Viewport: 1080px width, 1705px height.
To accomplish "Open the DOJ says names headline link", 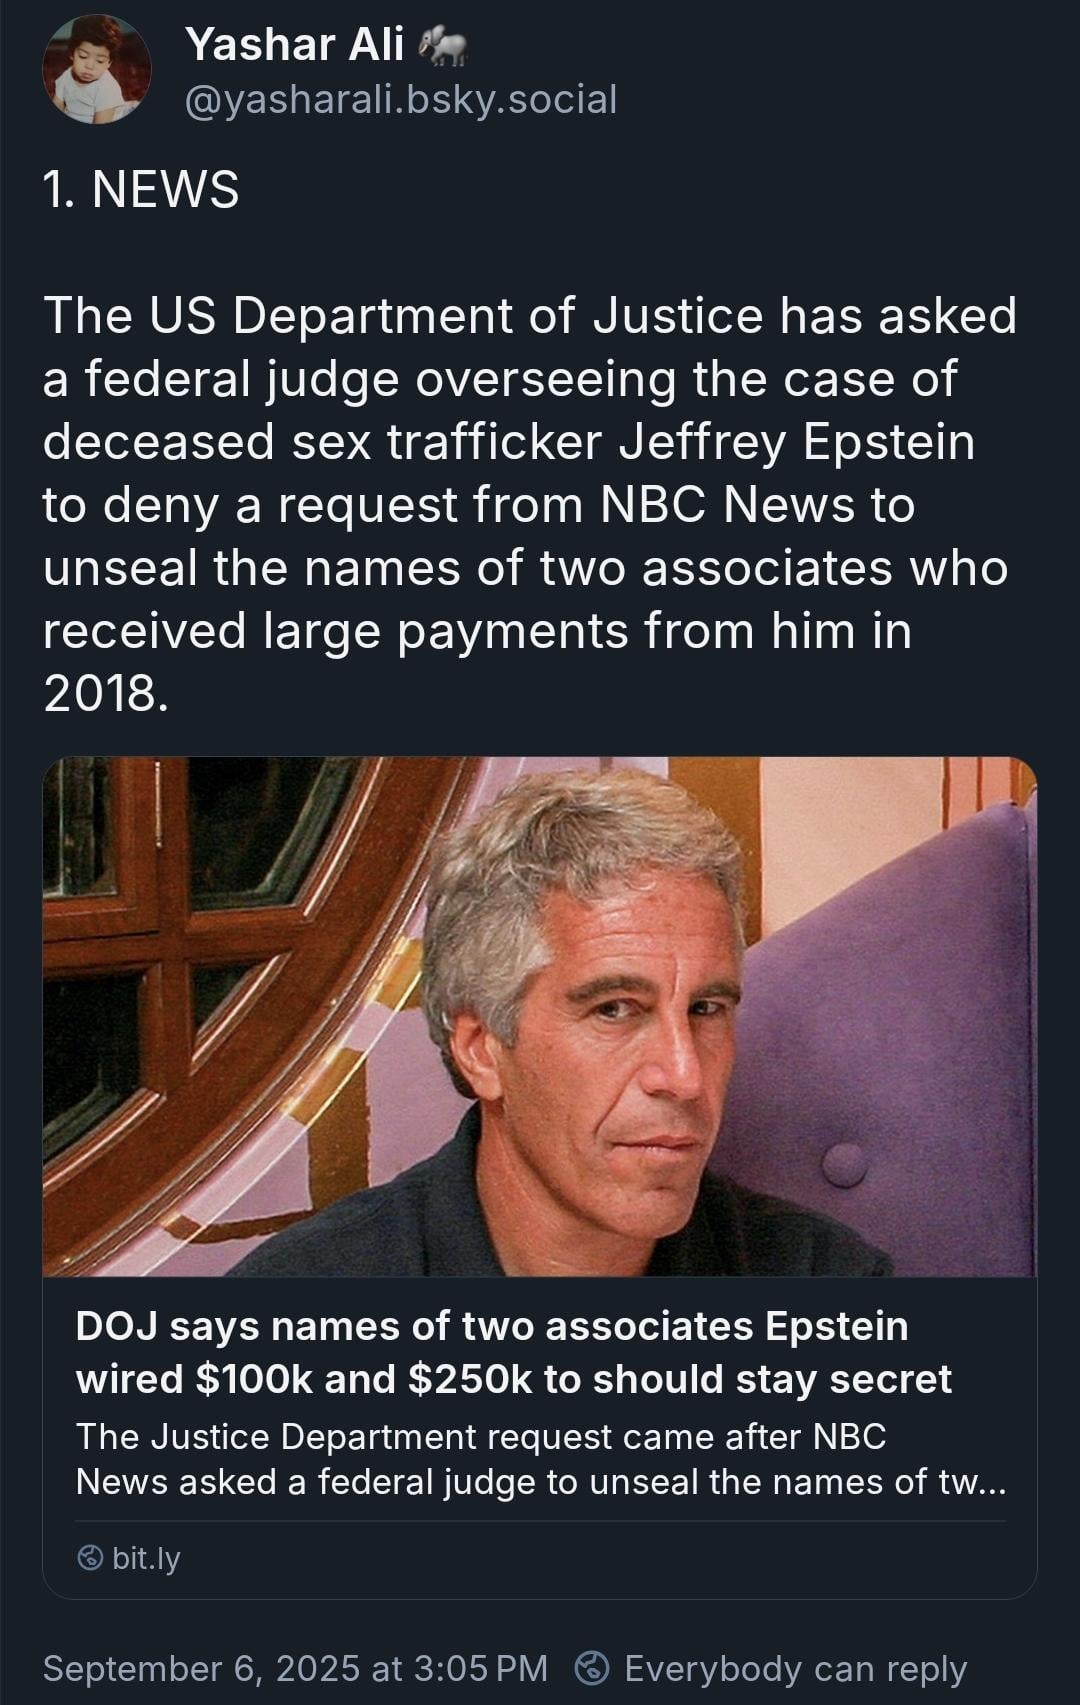I will (x=513, y=1352).
